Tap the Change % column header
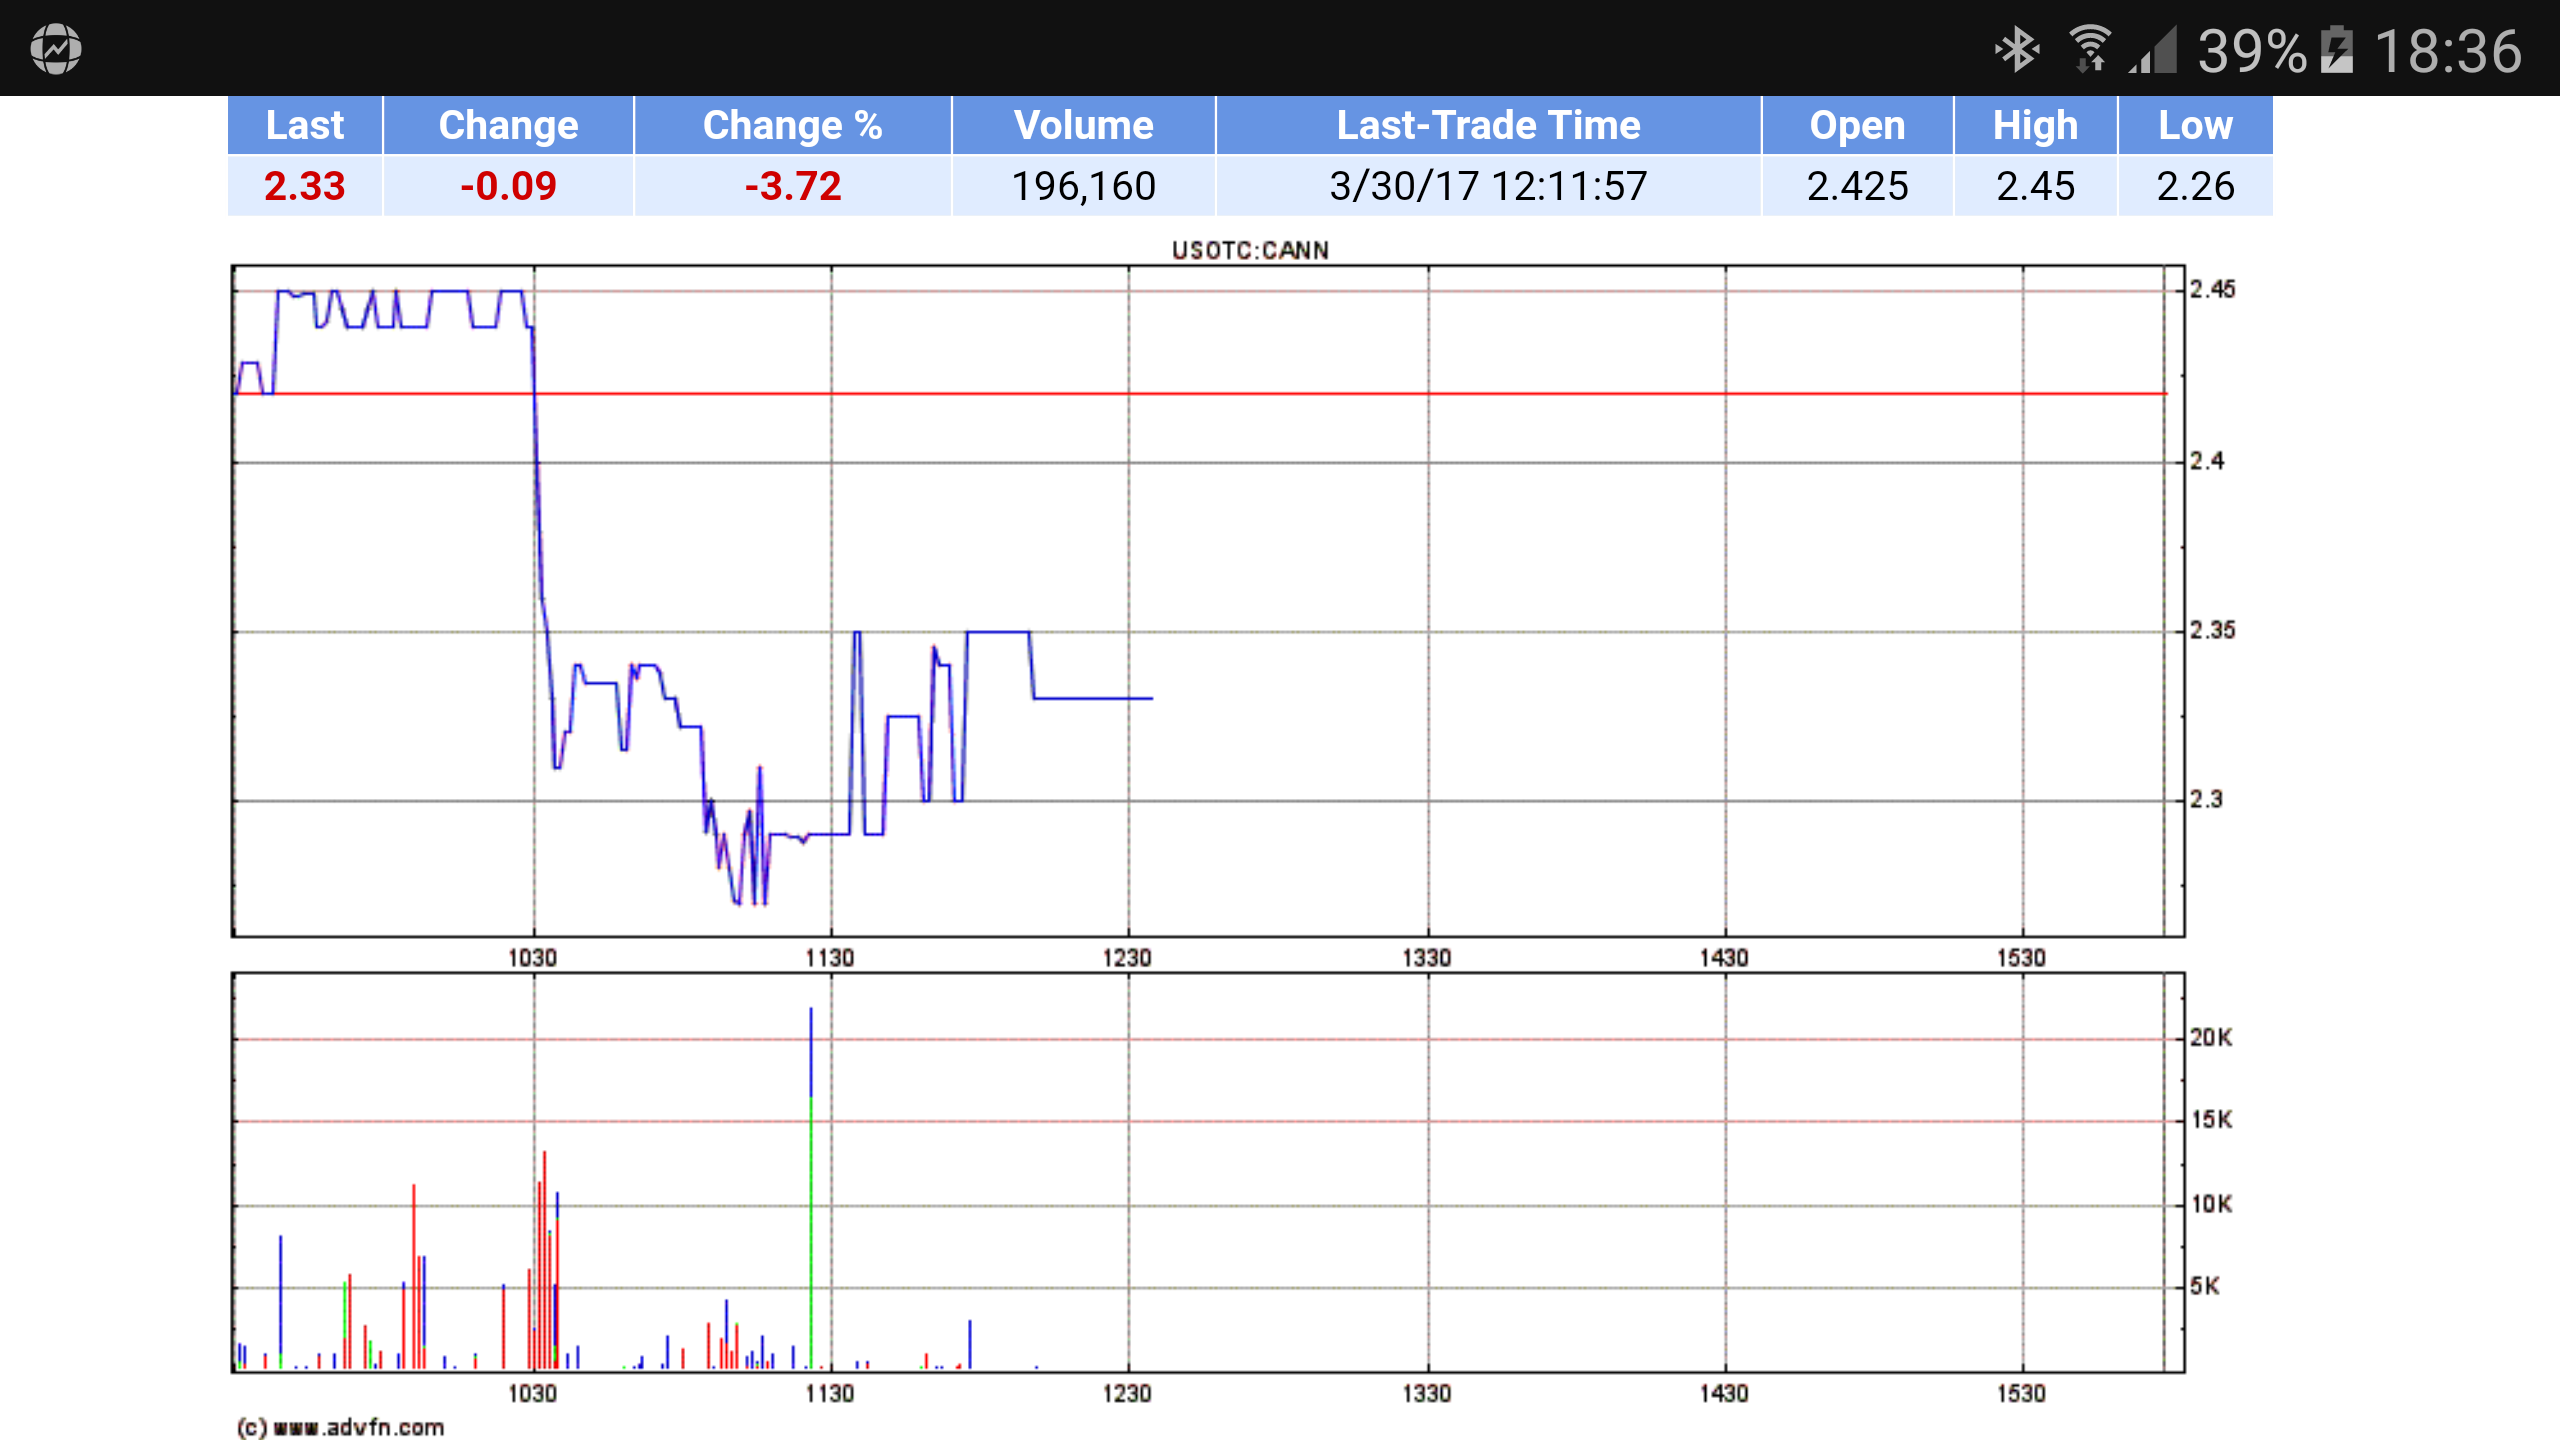The image size is (2560, 1440). [x=792, y=125]
